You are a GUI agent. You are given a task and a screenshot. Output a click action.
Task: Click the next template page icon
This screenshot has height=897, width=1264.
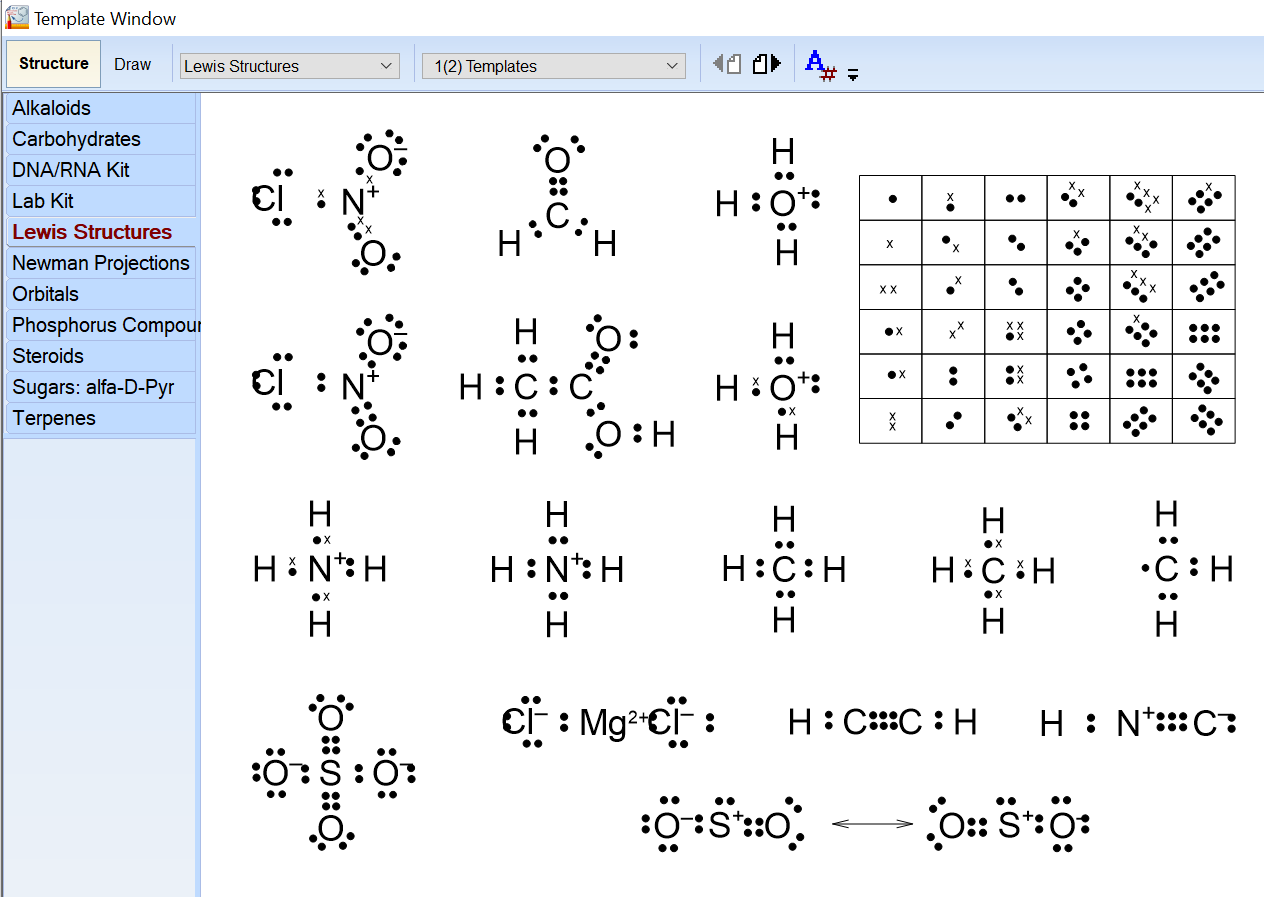[768, 63]
